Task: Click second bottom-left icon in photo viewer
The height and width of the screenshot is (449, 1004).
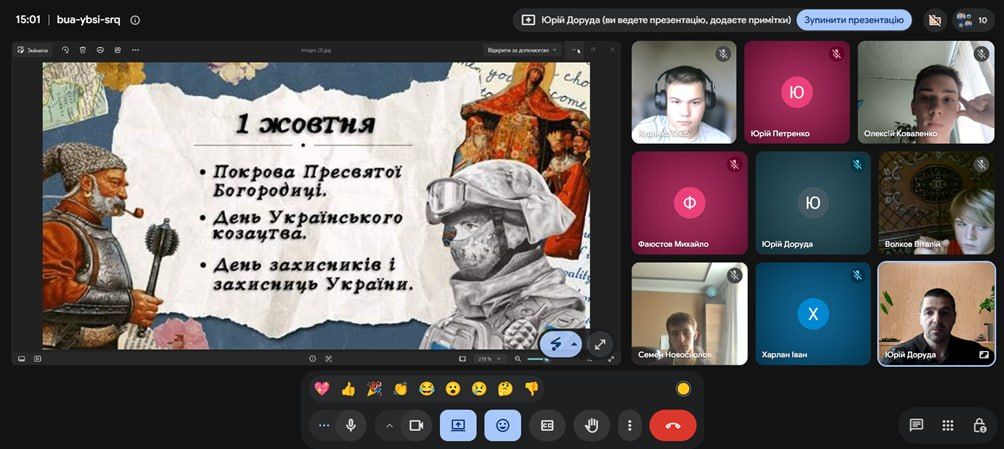Action: (38, 359)
